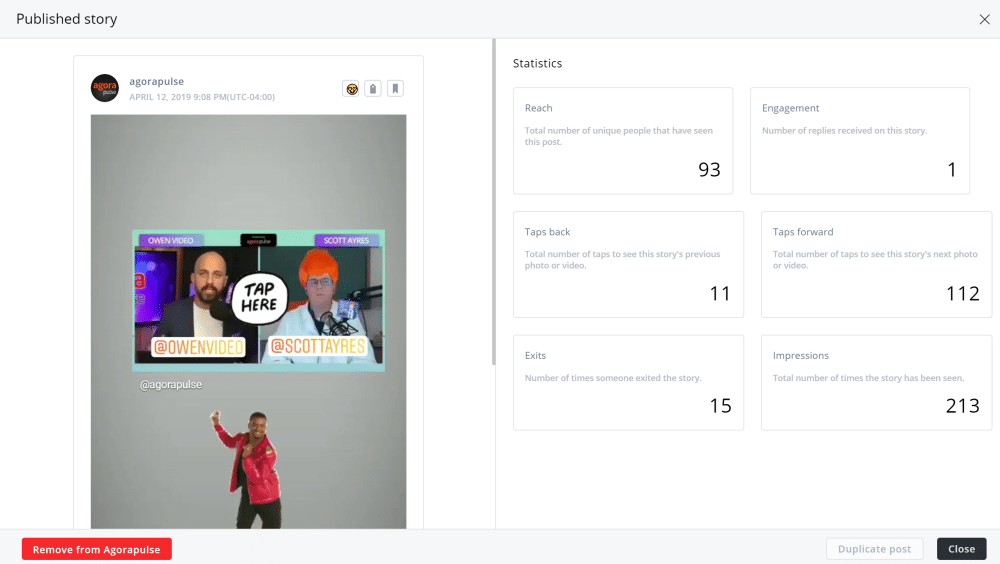Click the Published story title
Viewport: 1000px width, 564px height.
(67, 19)
